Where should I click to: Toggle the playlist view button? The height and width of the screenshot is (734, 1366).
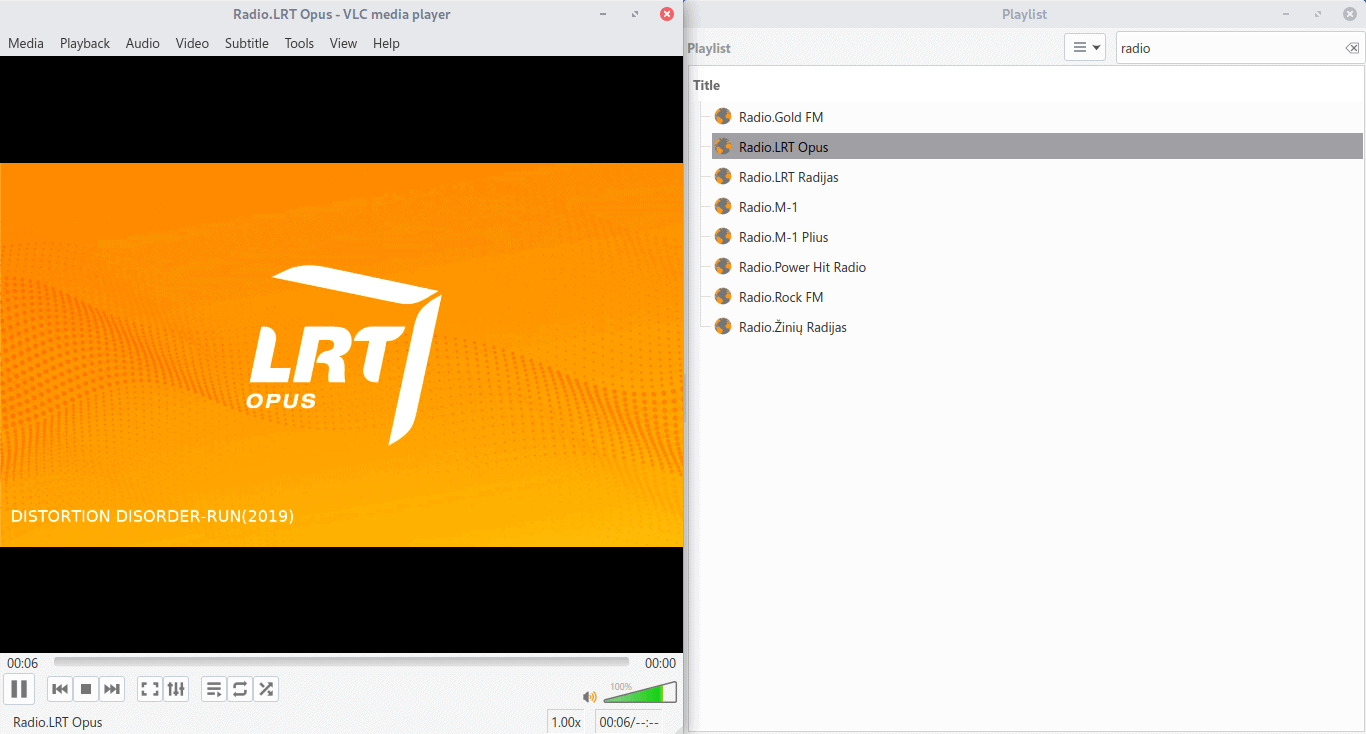[214, 689]
